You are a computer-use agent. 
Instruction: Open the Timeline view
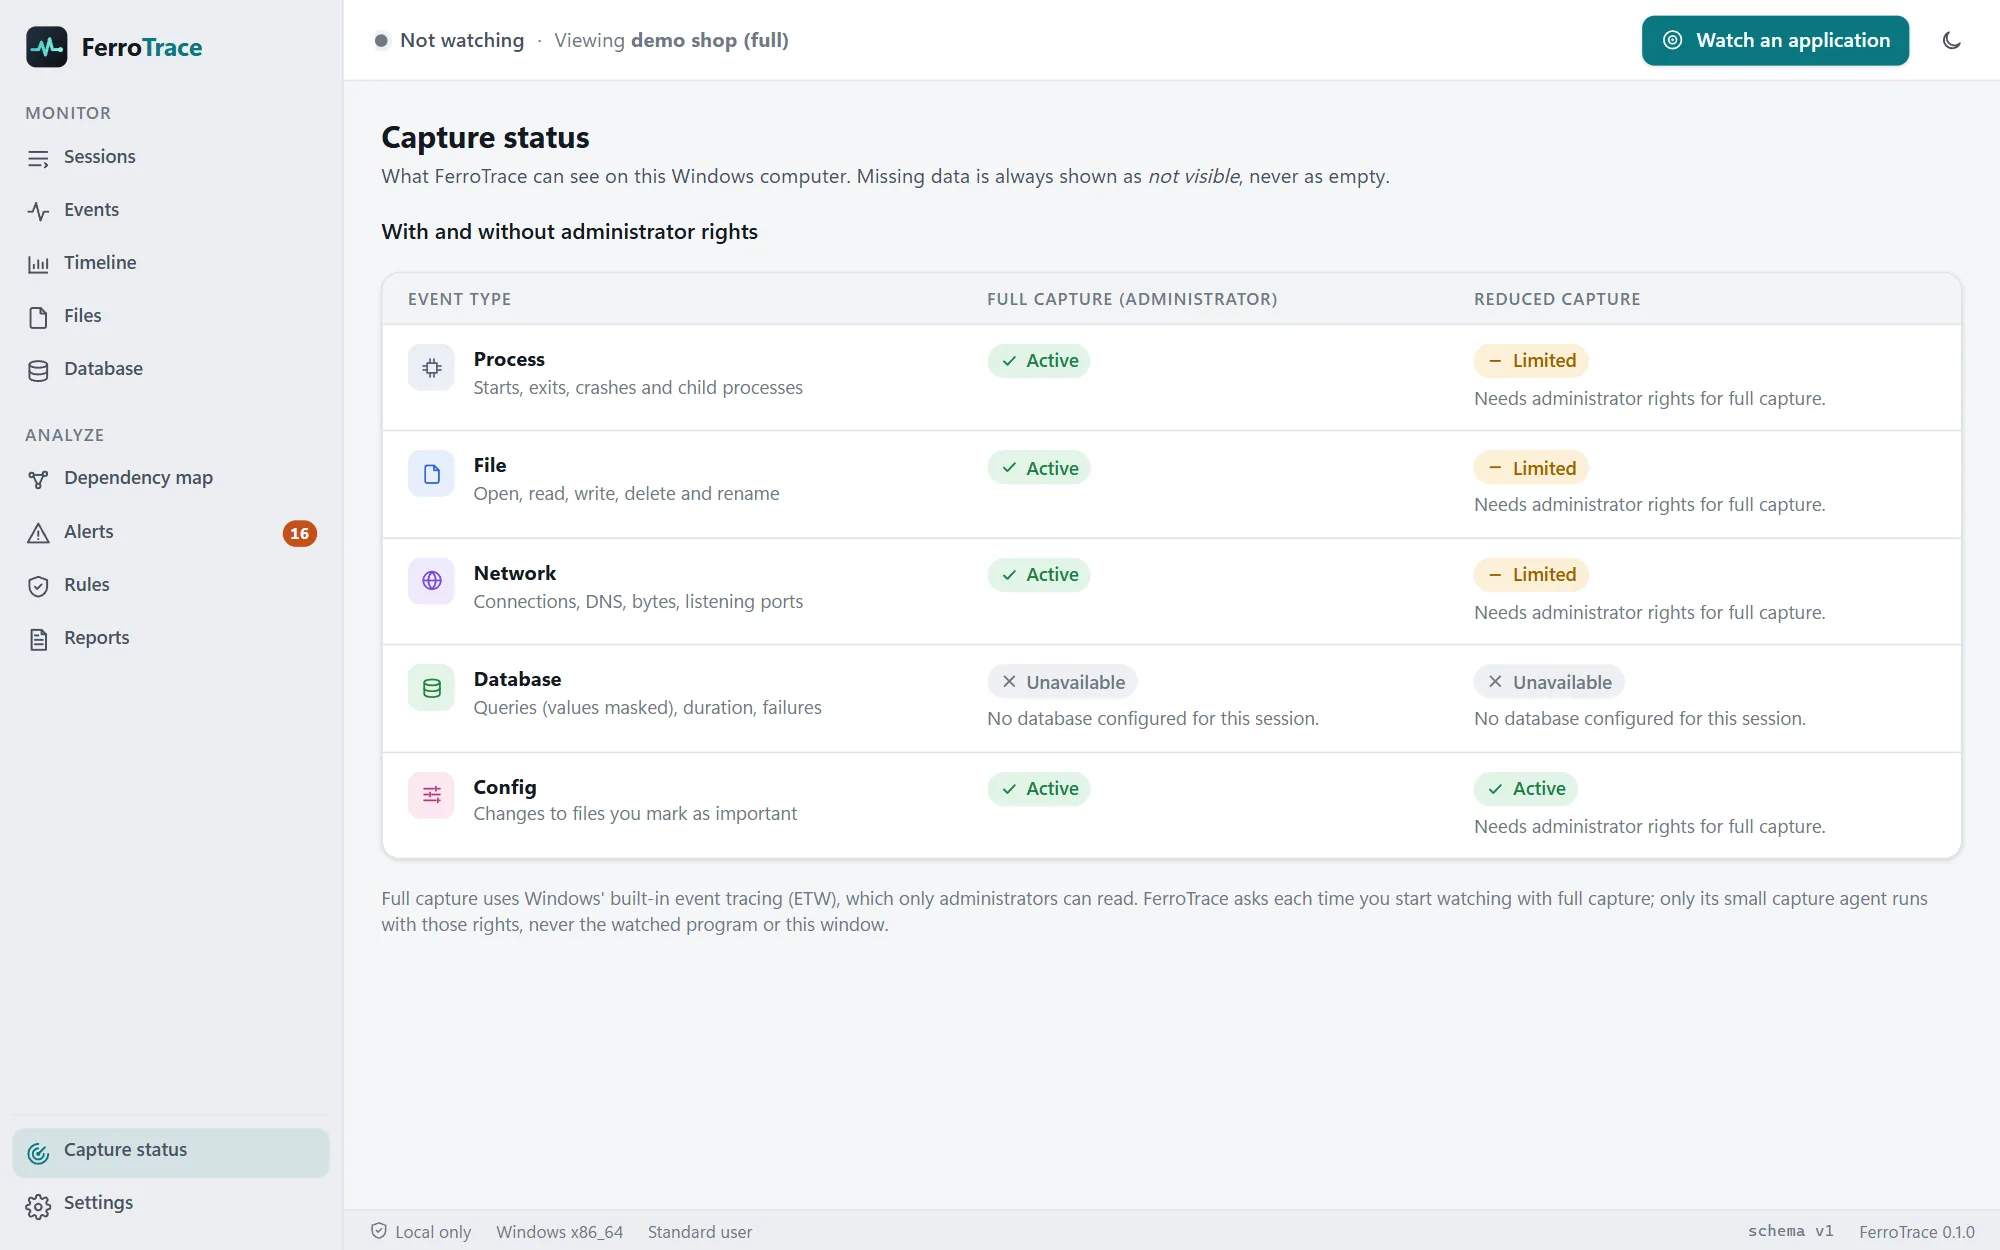pos(171,263)
